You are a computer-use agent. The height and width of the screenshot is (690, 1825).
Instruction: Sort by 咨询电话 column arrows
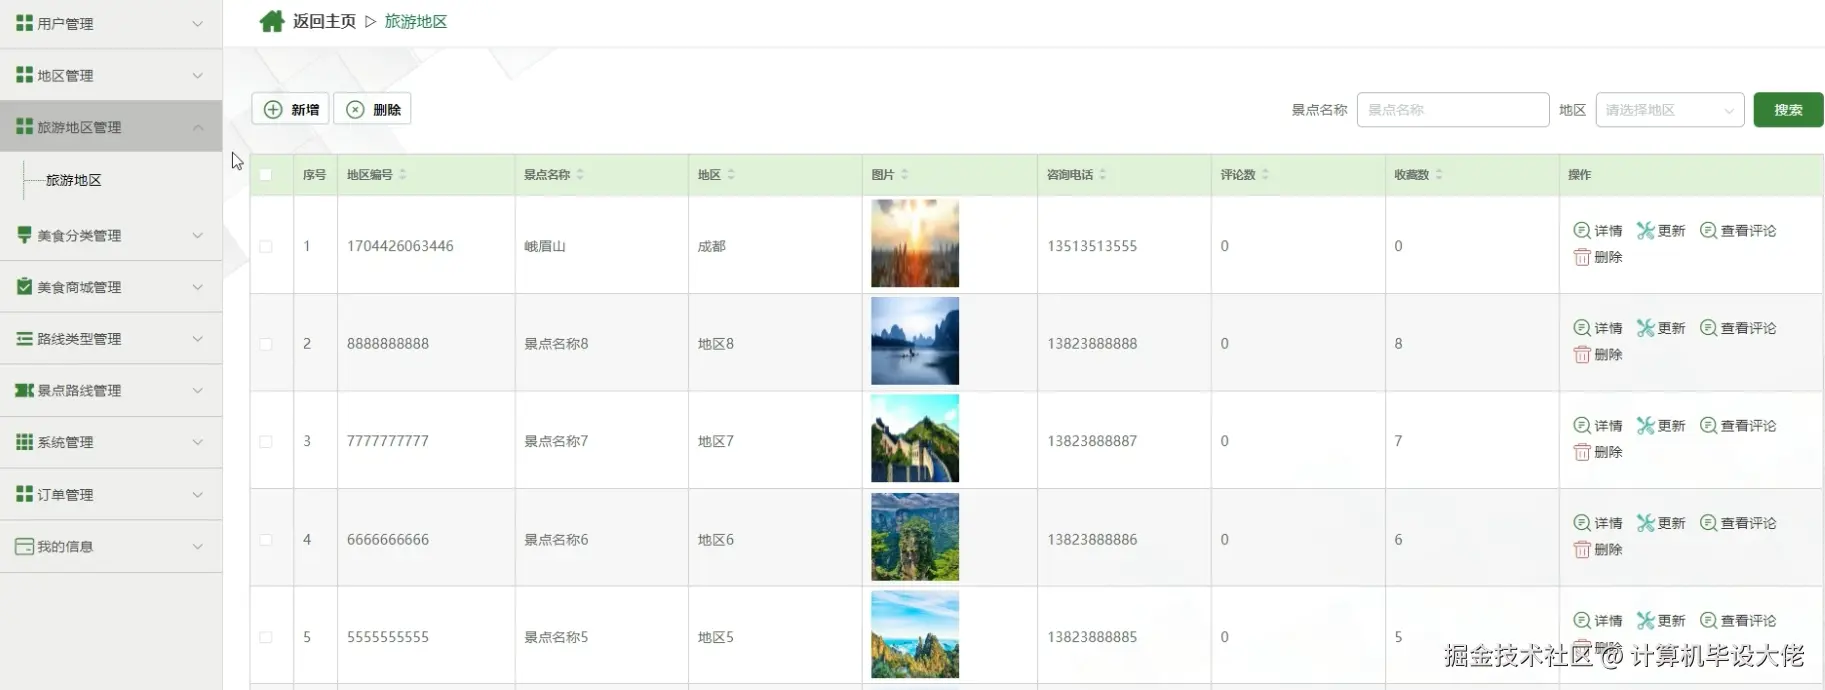click(1102, 174)
